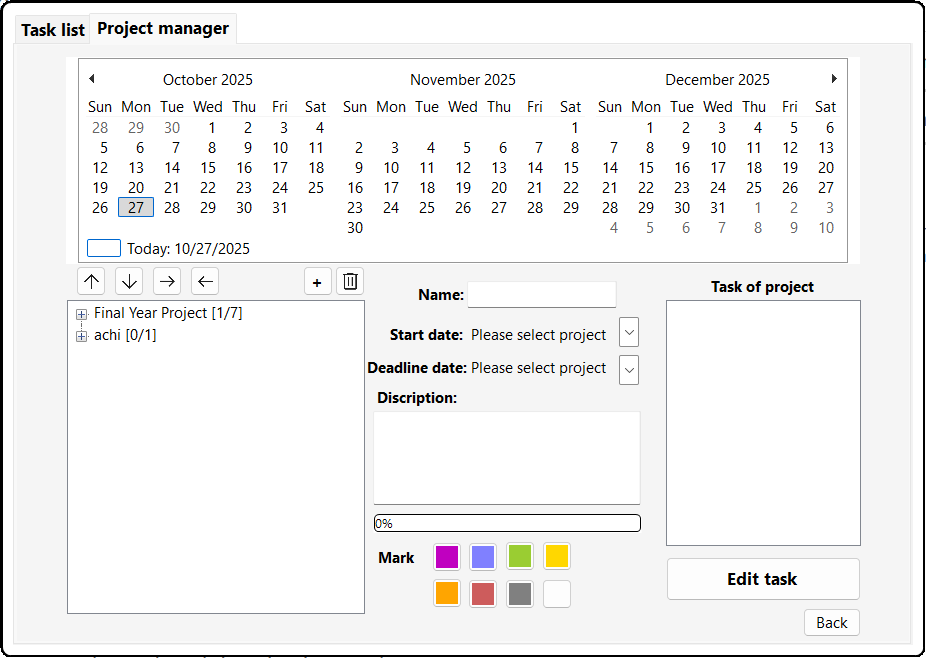Viewport: 926px width, 658px height.
Task: Select November 30 in calendar
Action: (355, 227)
